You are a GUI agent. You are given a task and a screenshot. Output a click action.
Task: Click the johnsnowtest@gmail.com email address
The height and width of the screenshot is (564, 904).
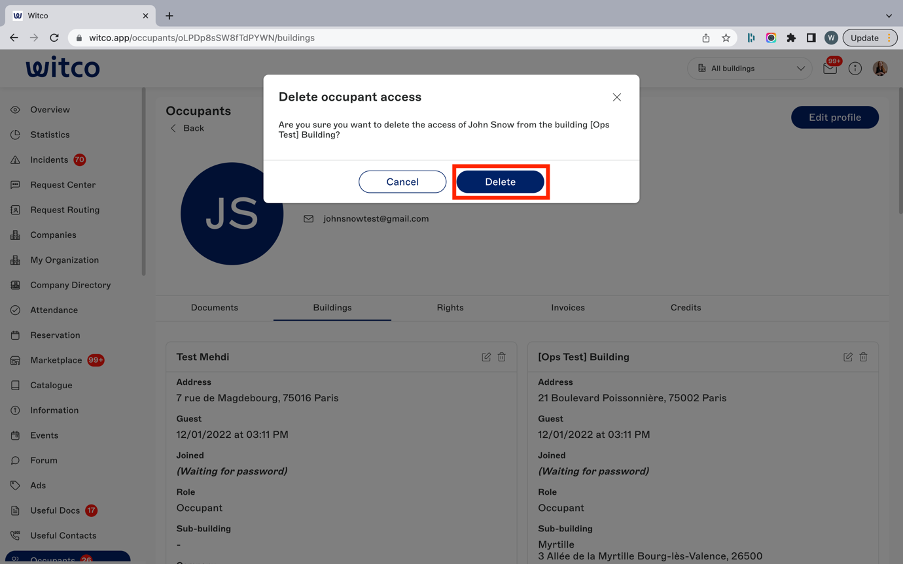click(x=376, y=219)
